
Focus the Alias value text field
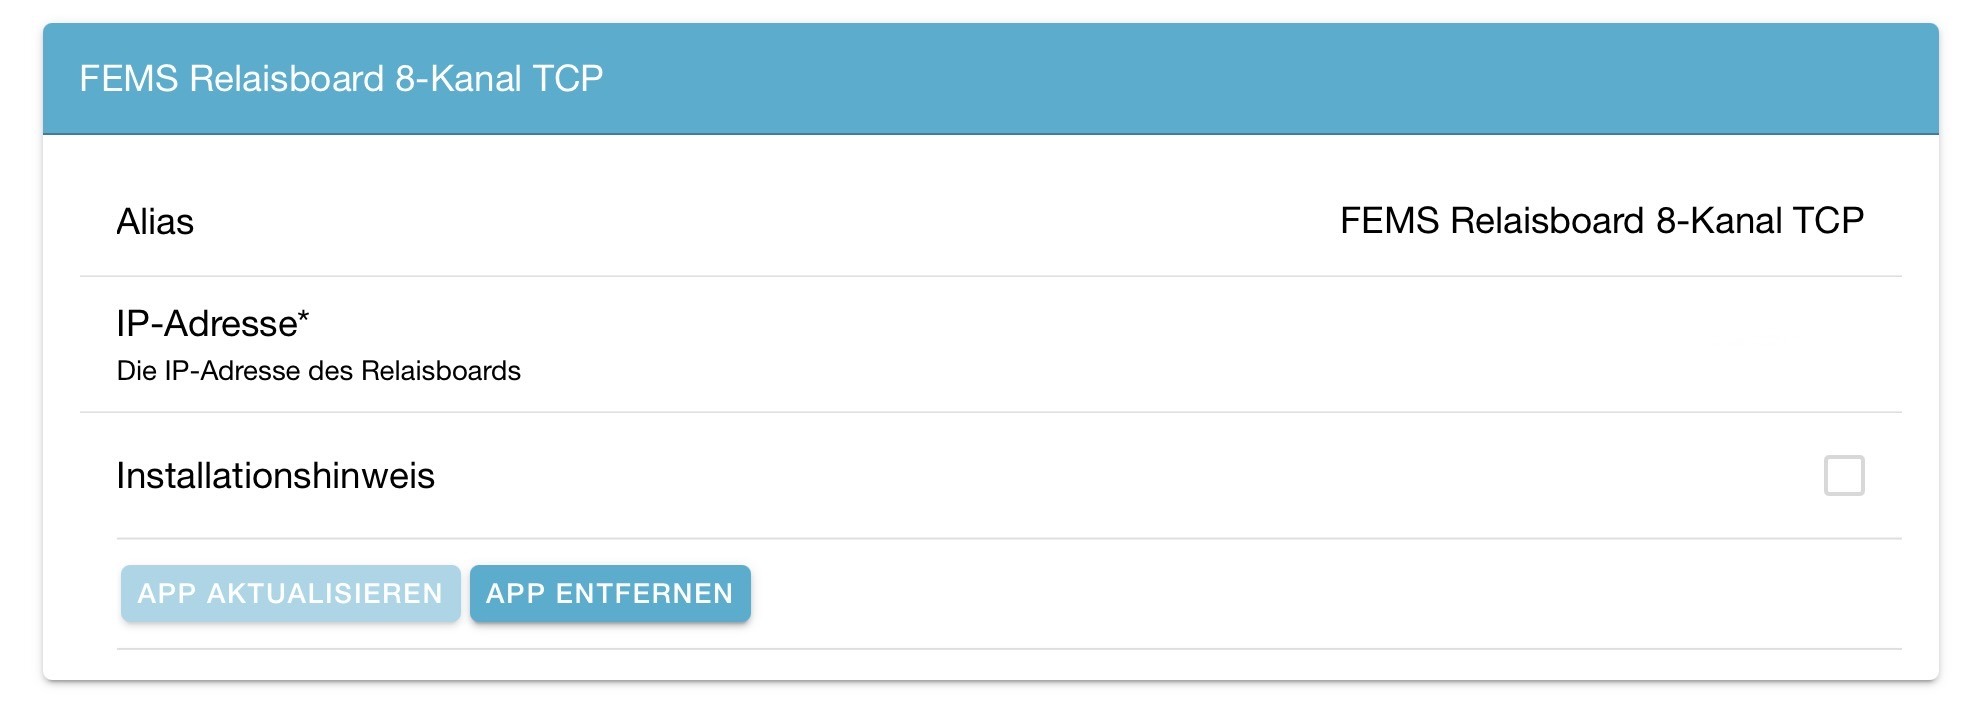click(x=1600, y=221)
